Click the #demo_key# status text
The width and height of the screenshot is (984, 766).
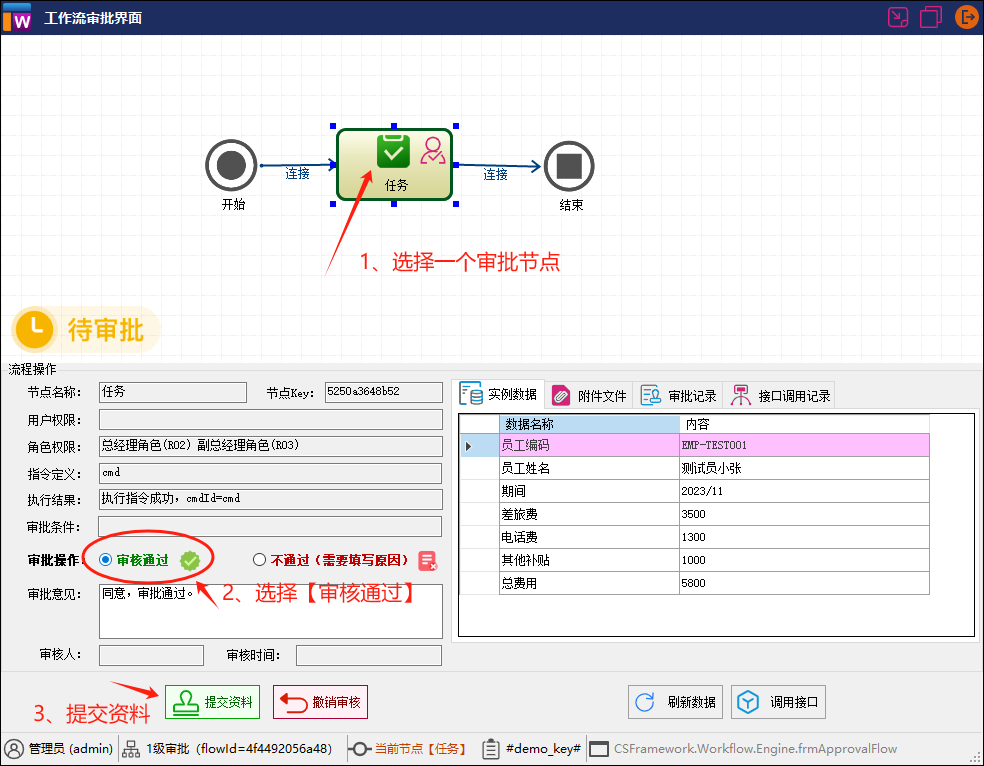pos(543,748)
